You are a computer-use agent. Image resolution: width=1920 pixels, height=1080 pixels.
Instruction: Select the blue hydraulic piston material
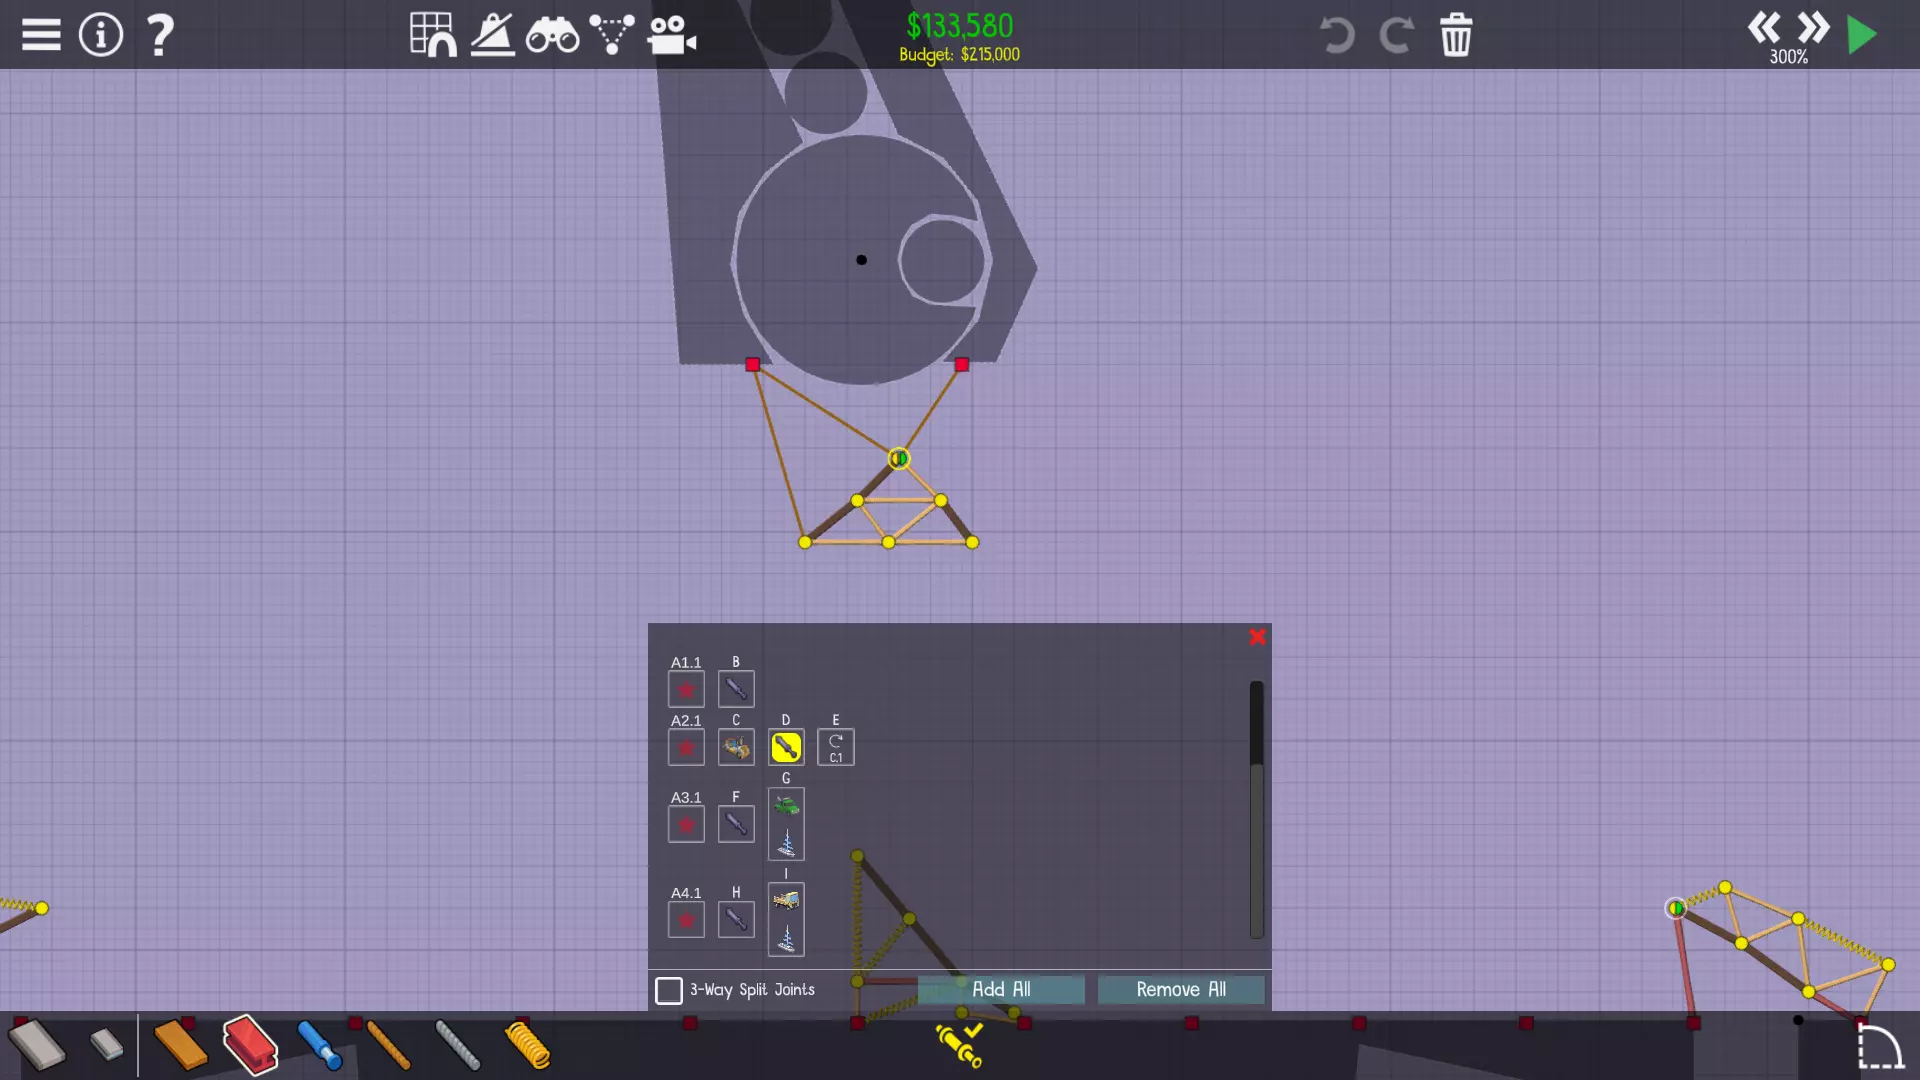319,1046
